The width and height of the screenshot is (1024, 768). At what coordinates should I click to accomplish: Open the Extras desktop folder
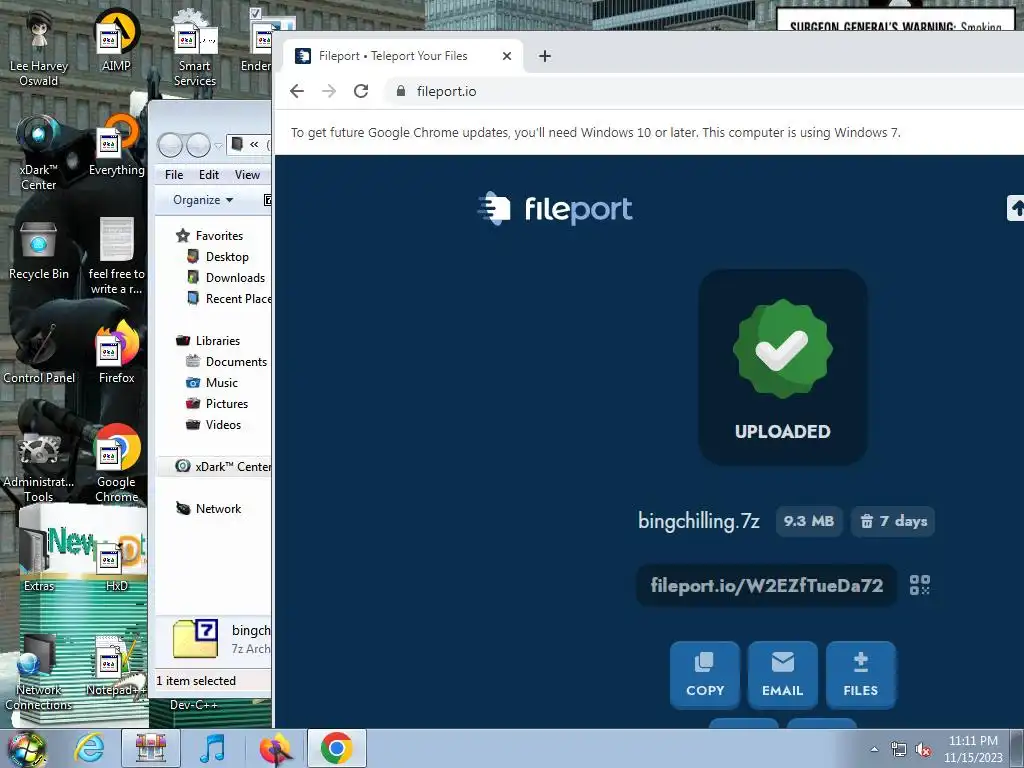(39, 559)
